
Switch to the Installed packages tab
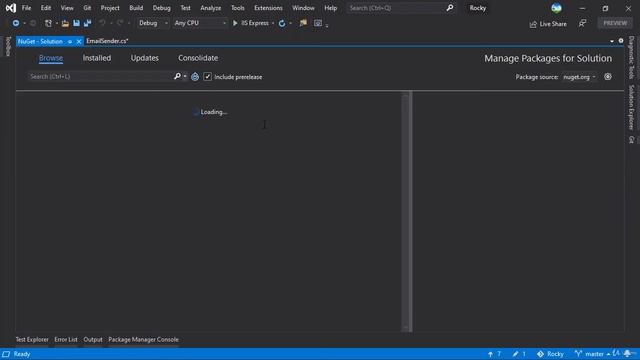pyautogui.click(x=97, y=58)
